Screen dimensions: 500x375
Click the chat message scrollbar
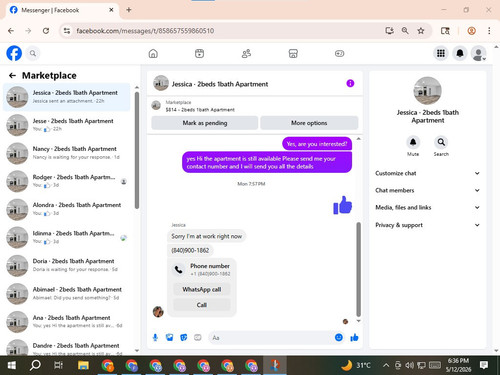pyautogui.click(x=359, y=269)
